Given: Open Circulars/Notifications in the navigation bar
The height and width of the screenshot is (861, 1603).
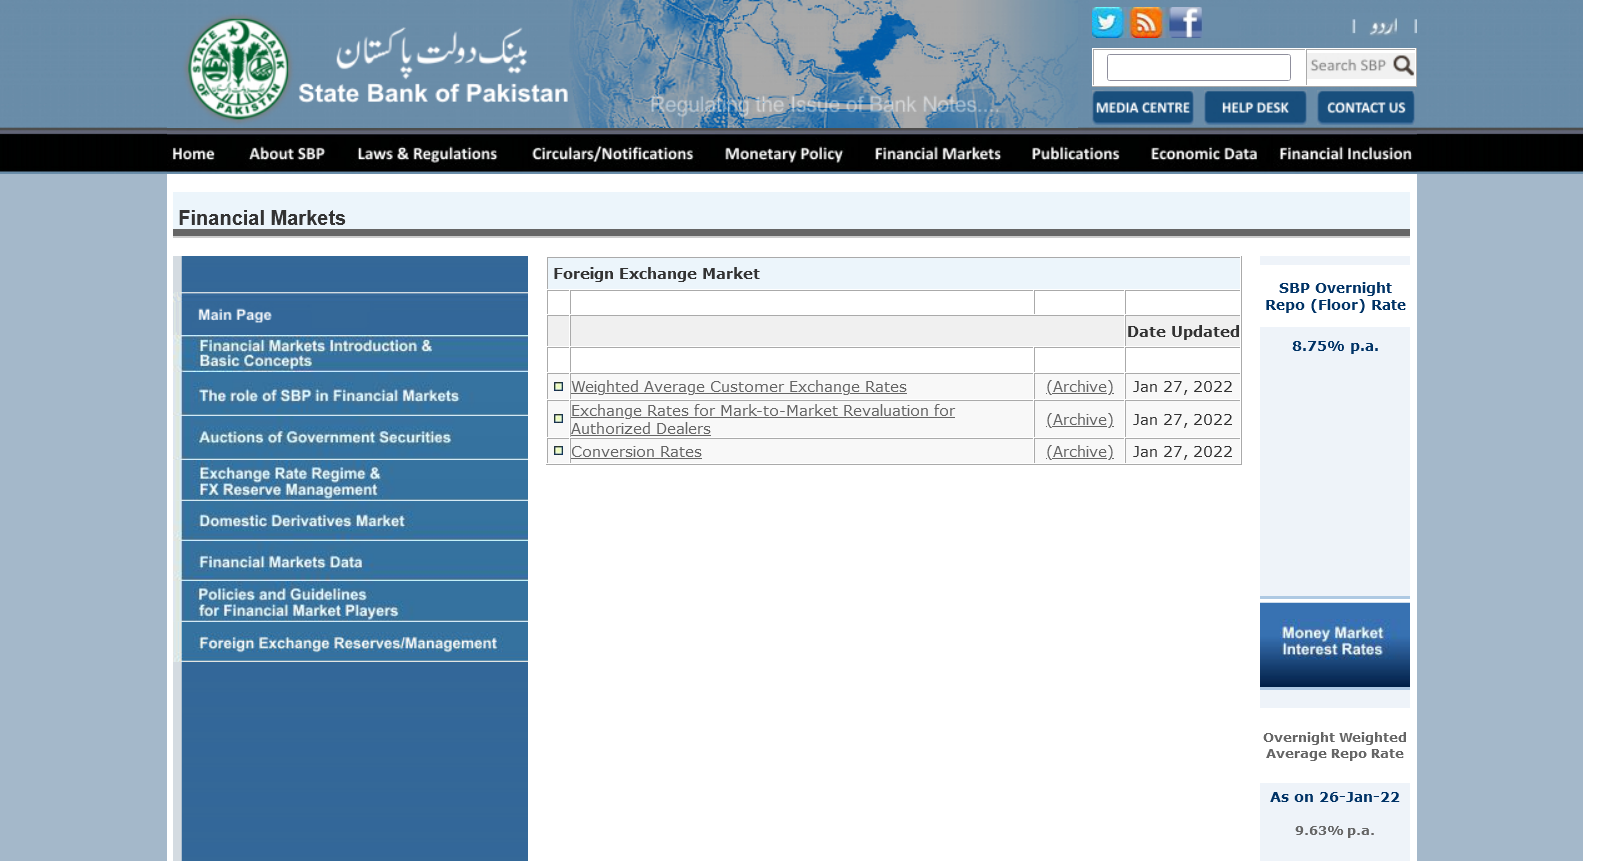Looking at the screenshot, I should pos(612,154).
